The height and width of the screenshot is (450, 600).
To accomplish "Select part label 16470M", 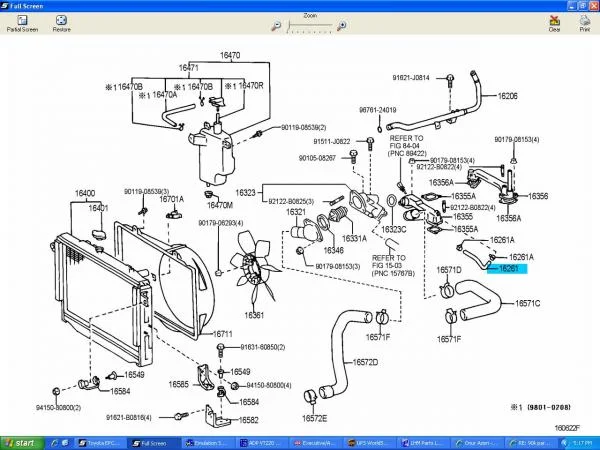I will pyautogui.click(x=220, y=205).
